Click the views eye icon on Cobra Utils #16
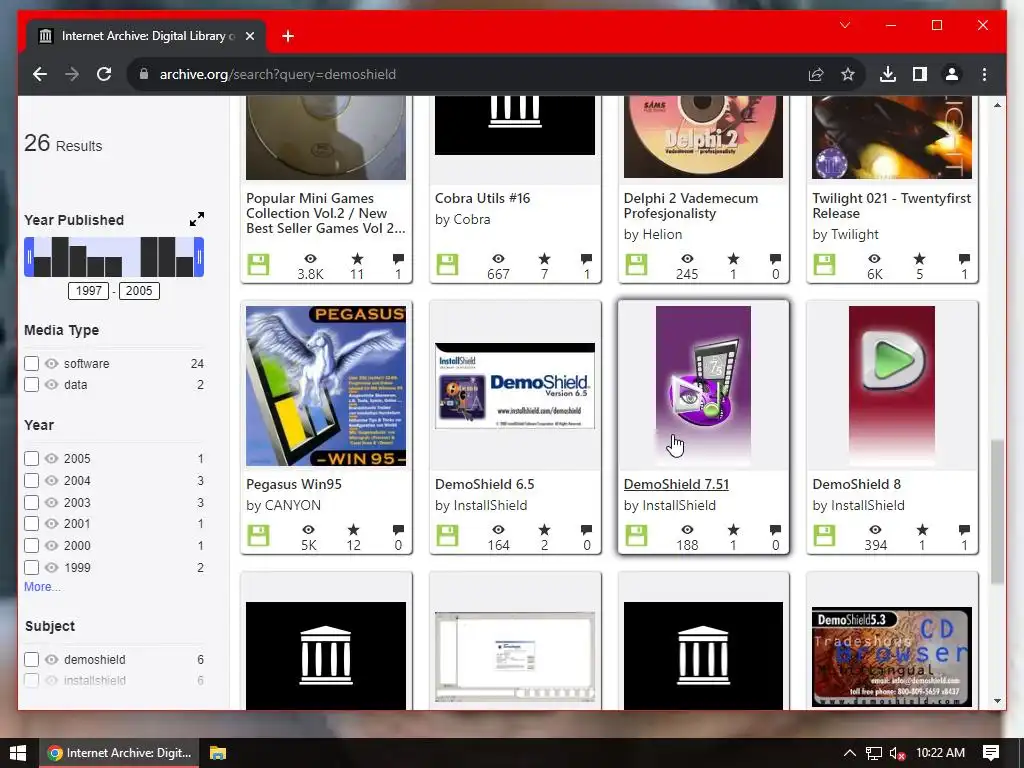This screenshot has width=1024, height=768. click(x=498, y=259)
